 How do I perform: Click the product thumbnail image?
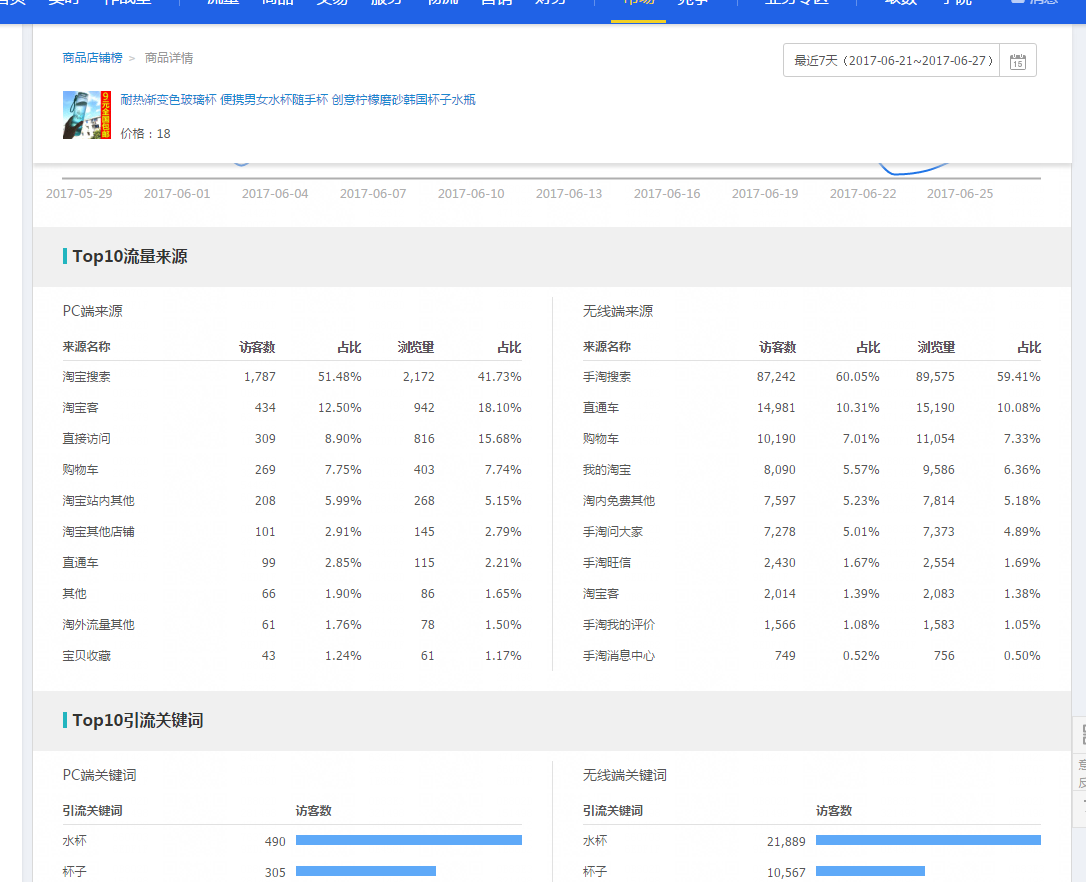click(x=86, y=115)
